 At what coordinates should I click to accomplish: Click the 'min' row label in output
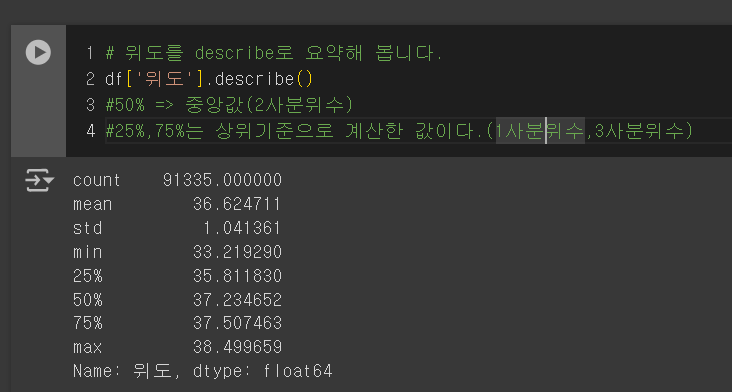[87, 252]
